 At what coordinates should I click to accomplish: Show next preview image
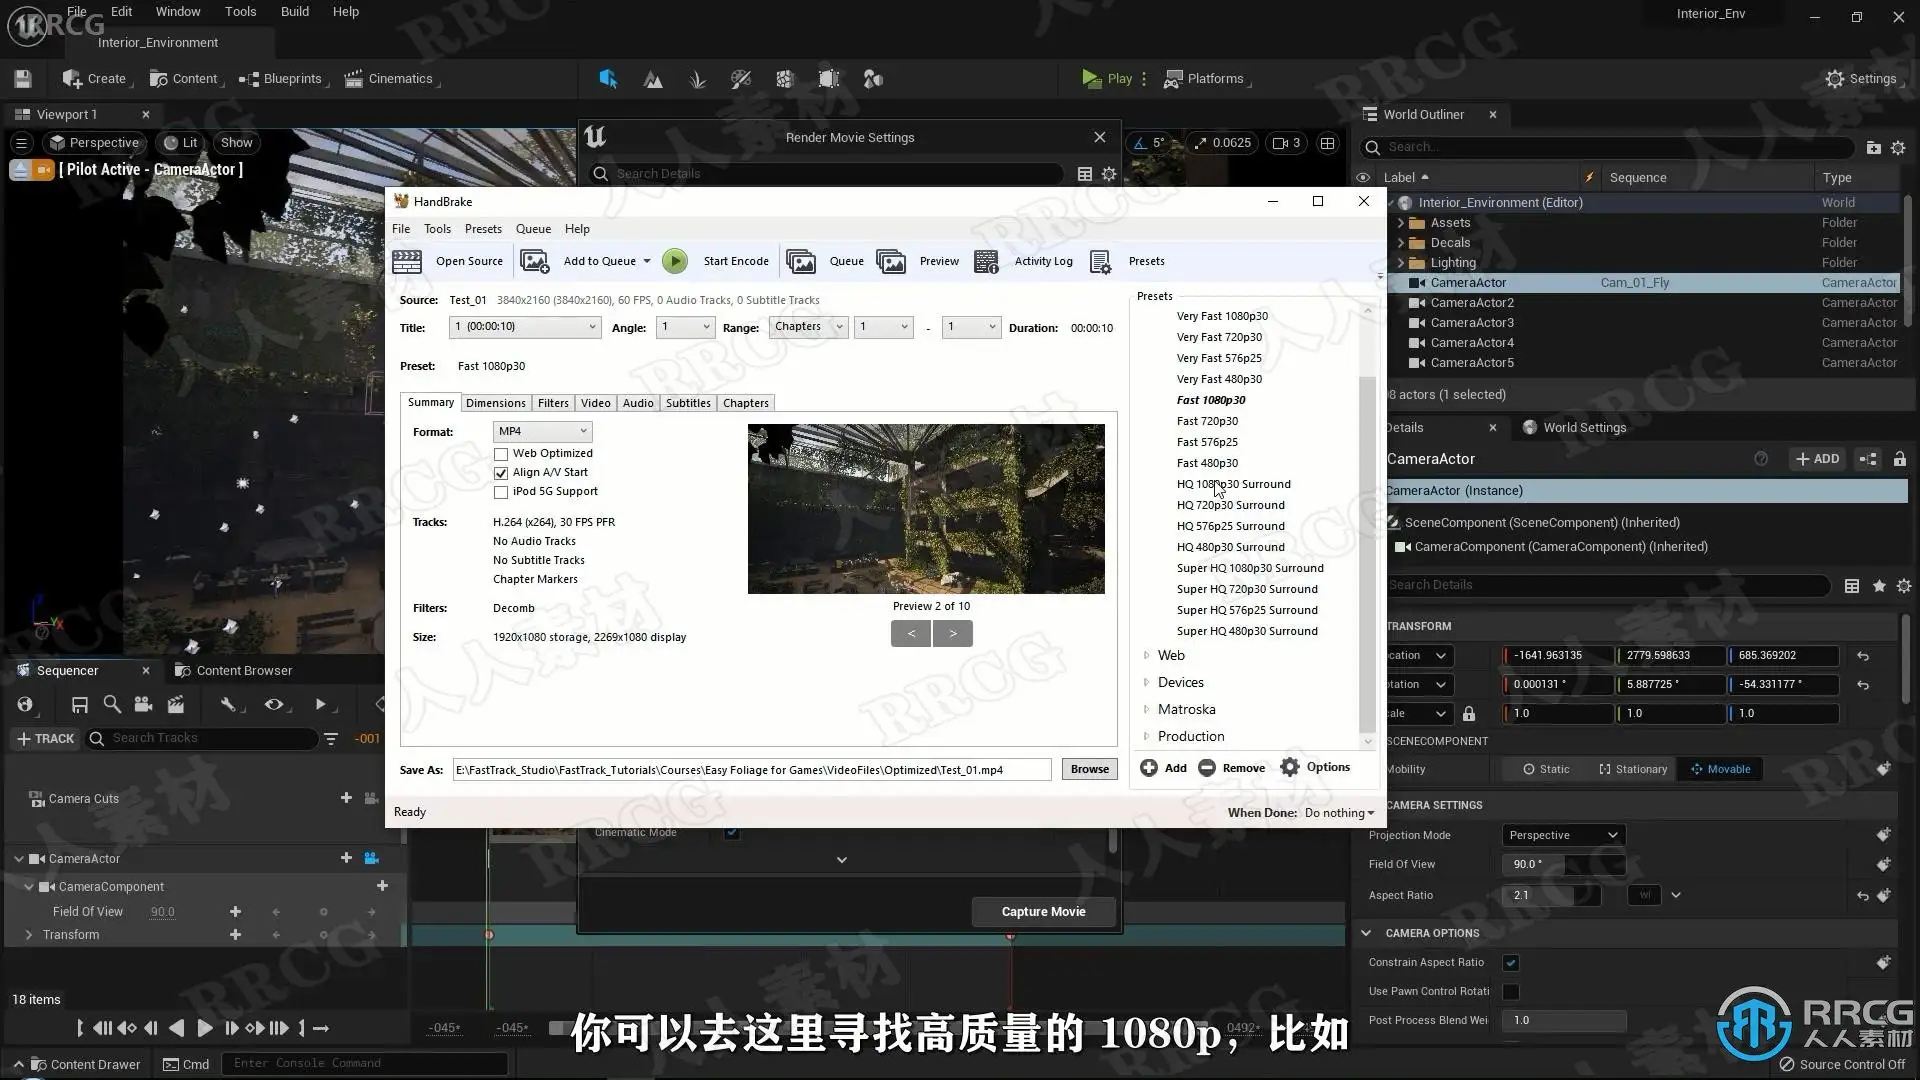pyautogui.click(x=953, y=634)
